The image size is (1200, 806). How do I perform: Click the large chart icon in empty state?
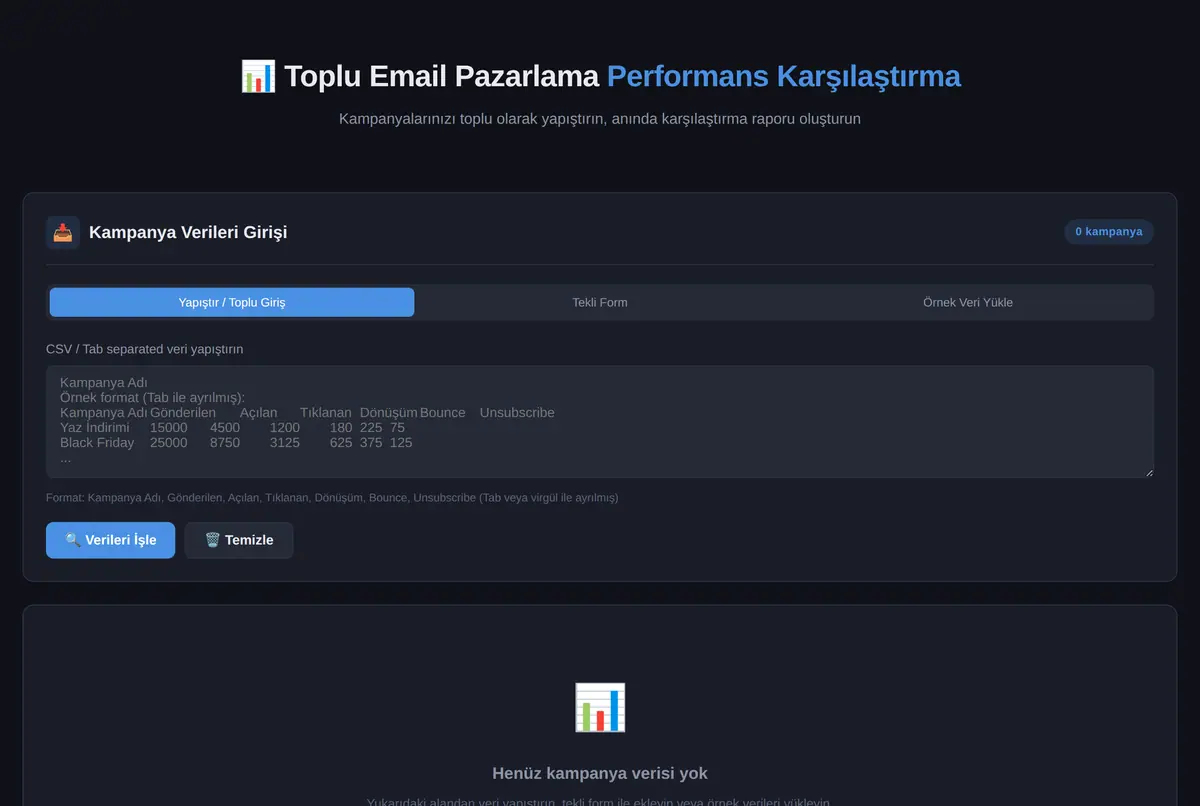point(600,707)
